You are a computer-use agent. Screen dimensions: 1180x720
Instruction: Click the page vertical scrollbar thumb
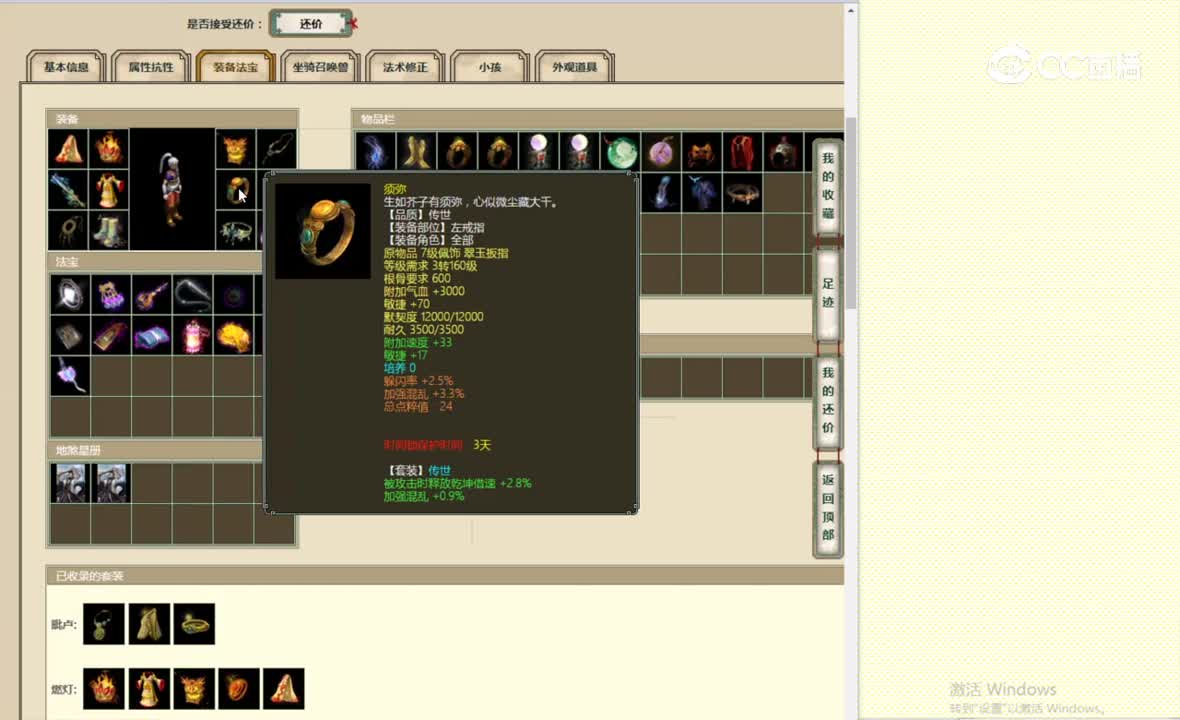pyautogui.click(x=851, y=213)
